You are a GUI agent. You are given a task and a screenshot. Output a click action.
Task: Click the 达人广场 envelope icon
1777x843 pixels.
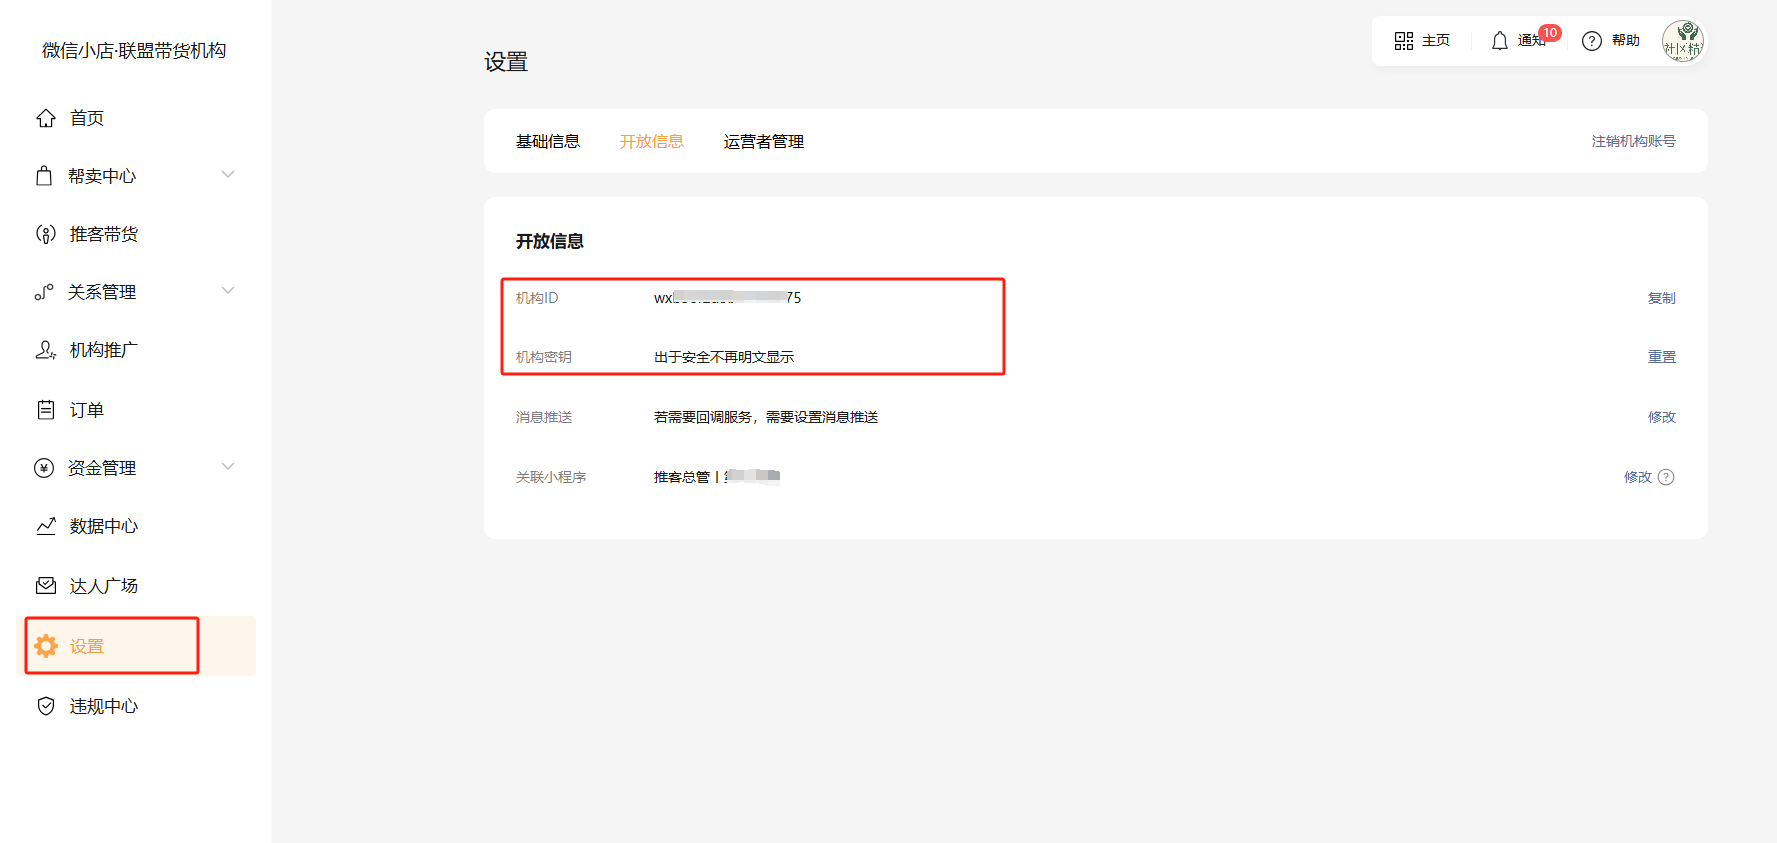pos(46,586)
